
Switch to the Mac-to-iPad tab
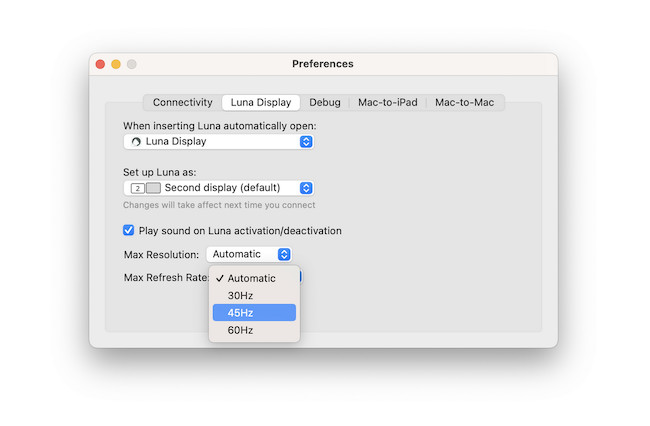click(x=388, y=102)
